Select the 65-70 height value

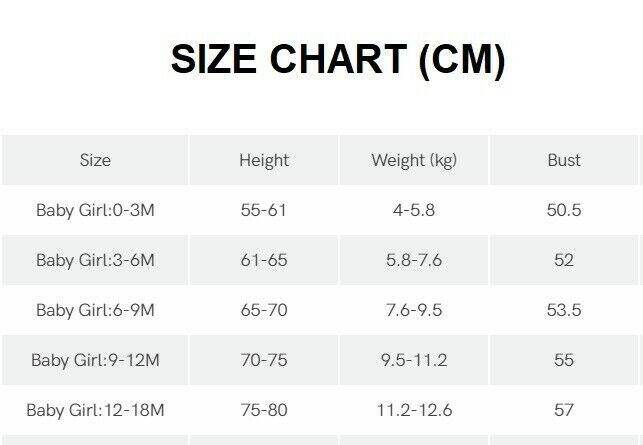pos(264,310)
